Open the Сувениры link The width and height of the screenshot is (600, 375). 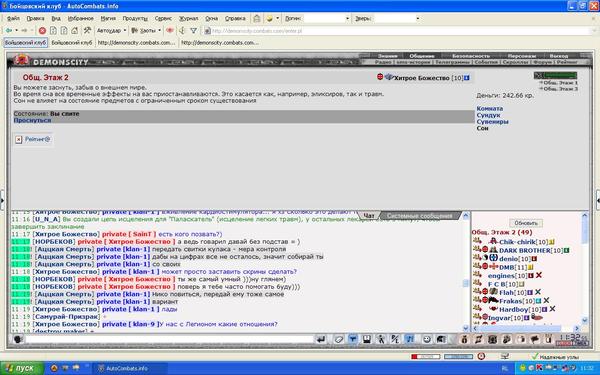tap(492, 122)
